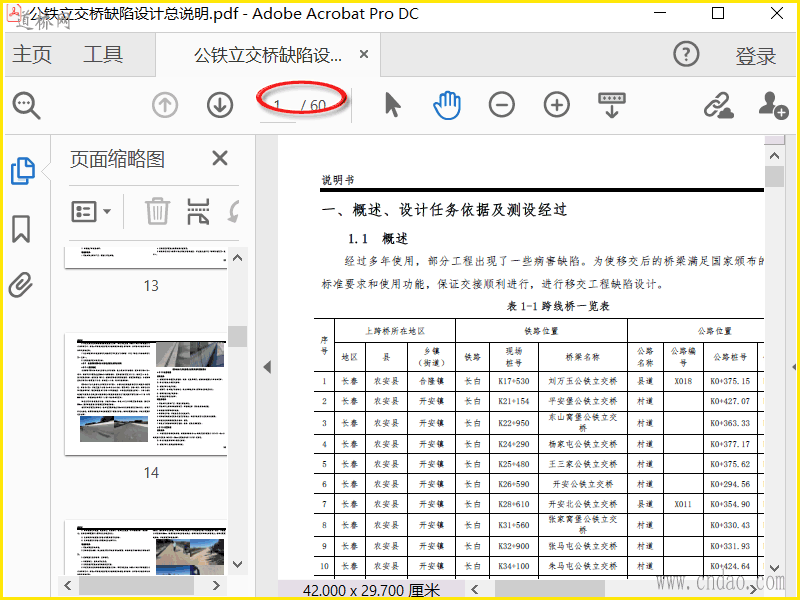
Task: Select the thumbnail below page 14
Action: click(x=146, y=547)
